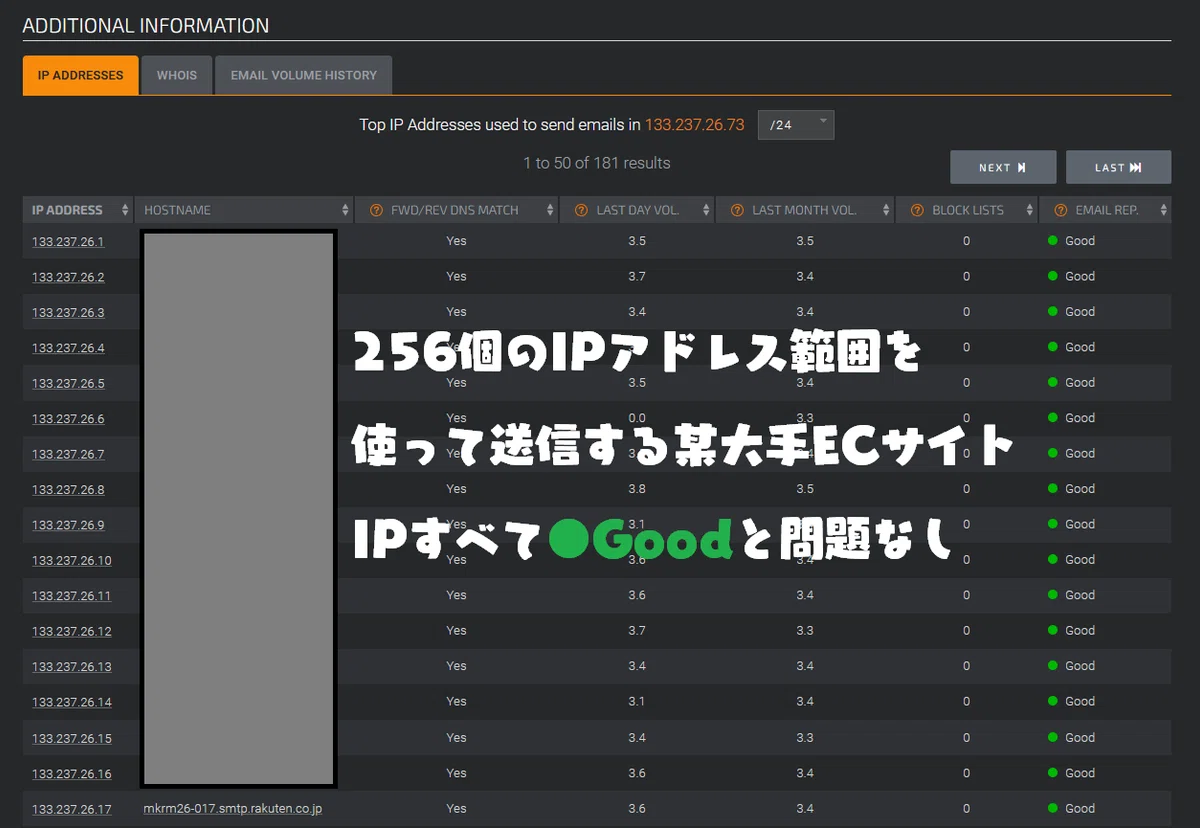
Task: Open IP address 133.237.26.12
Action: coord(72,632)
